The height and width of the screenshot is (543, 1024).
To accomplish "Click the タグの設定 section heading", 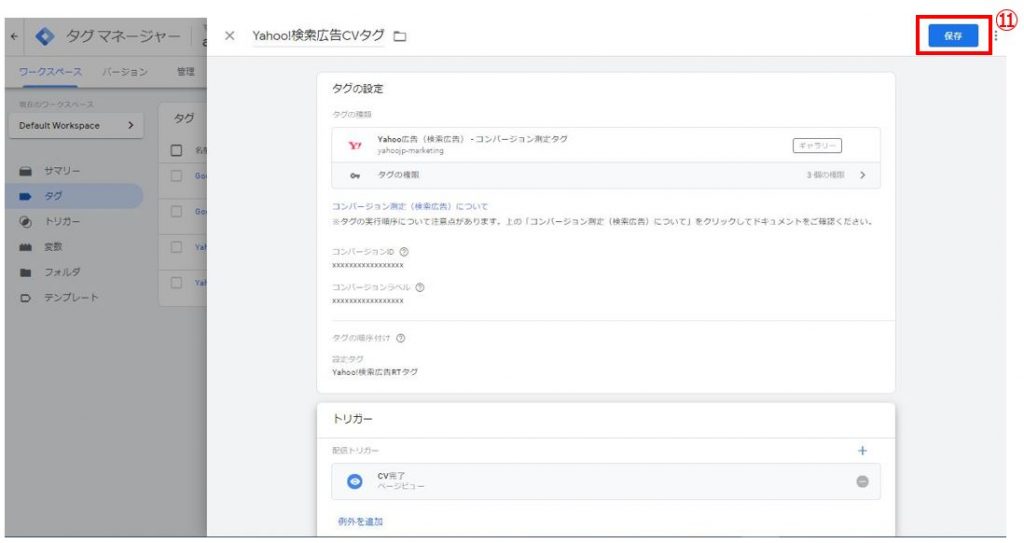I will click(357, 89).
